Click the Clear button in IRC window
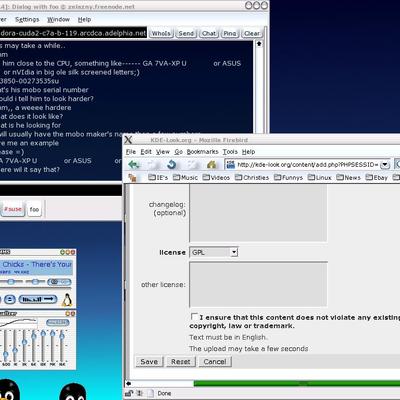This screenshot has width=400, height=400. [x=252, y=33]
